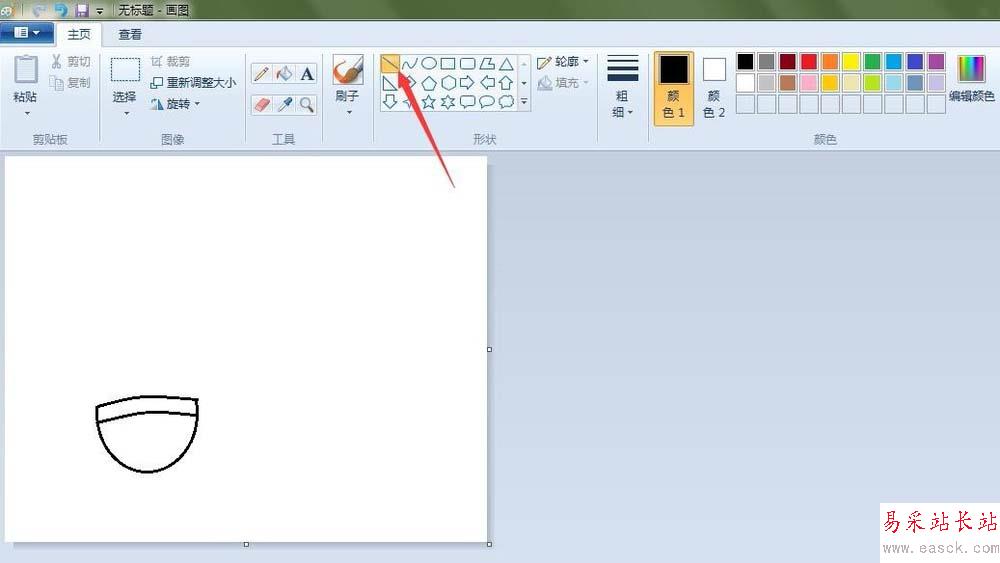Select the Magnifier tool
Viewport: 1000px width, 563px height.
307,105
